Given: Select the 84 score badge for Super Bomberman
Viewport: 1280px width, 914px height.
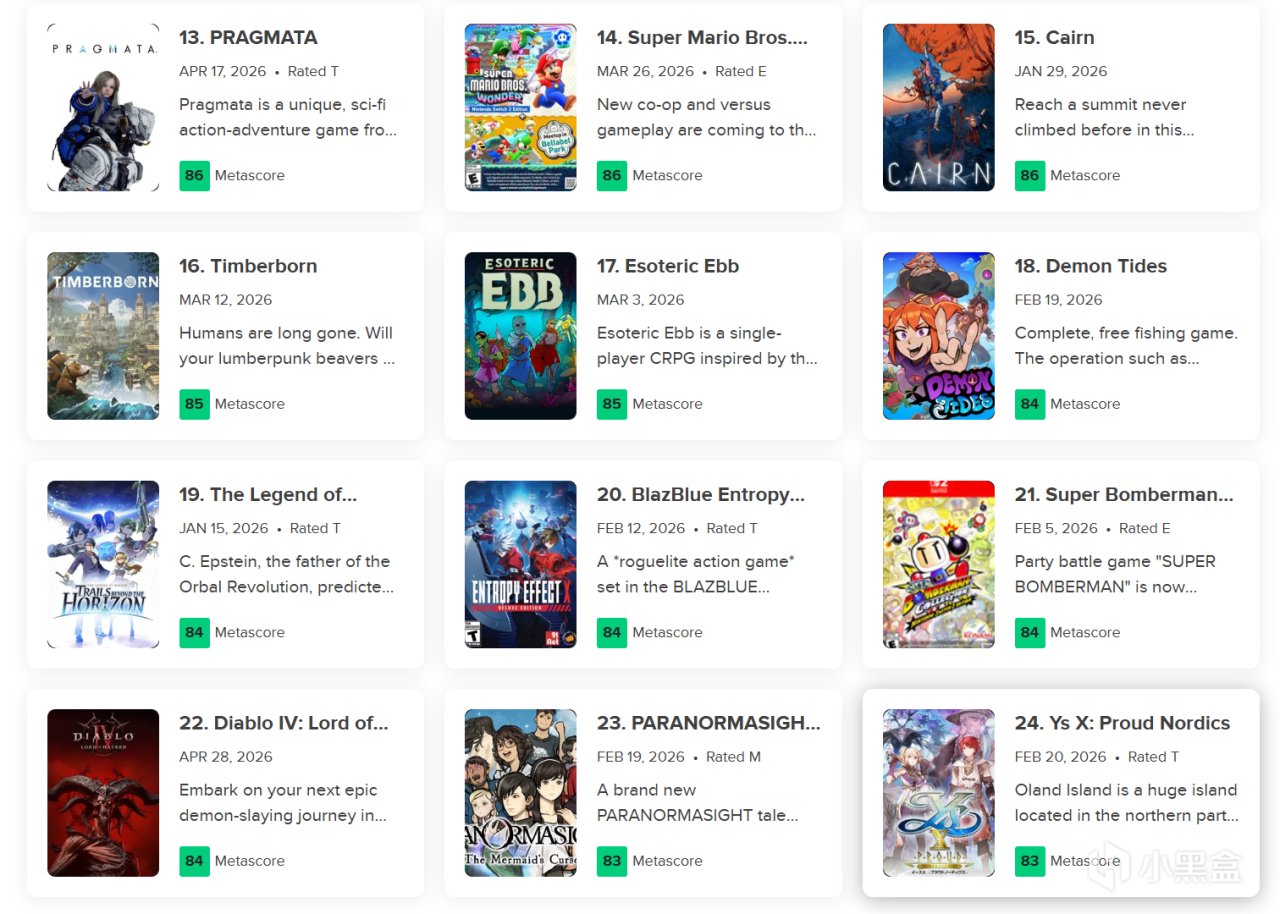Looking at the screenshot, I should click(x=1030, y=632).
